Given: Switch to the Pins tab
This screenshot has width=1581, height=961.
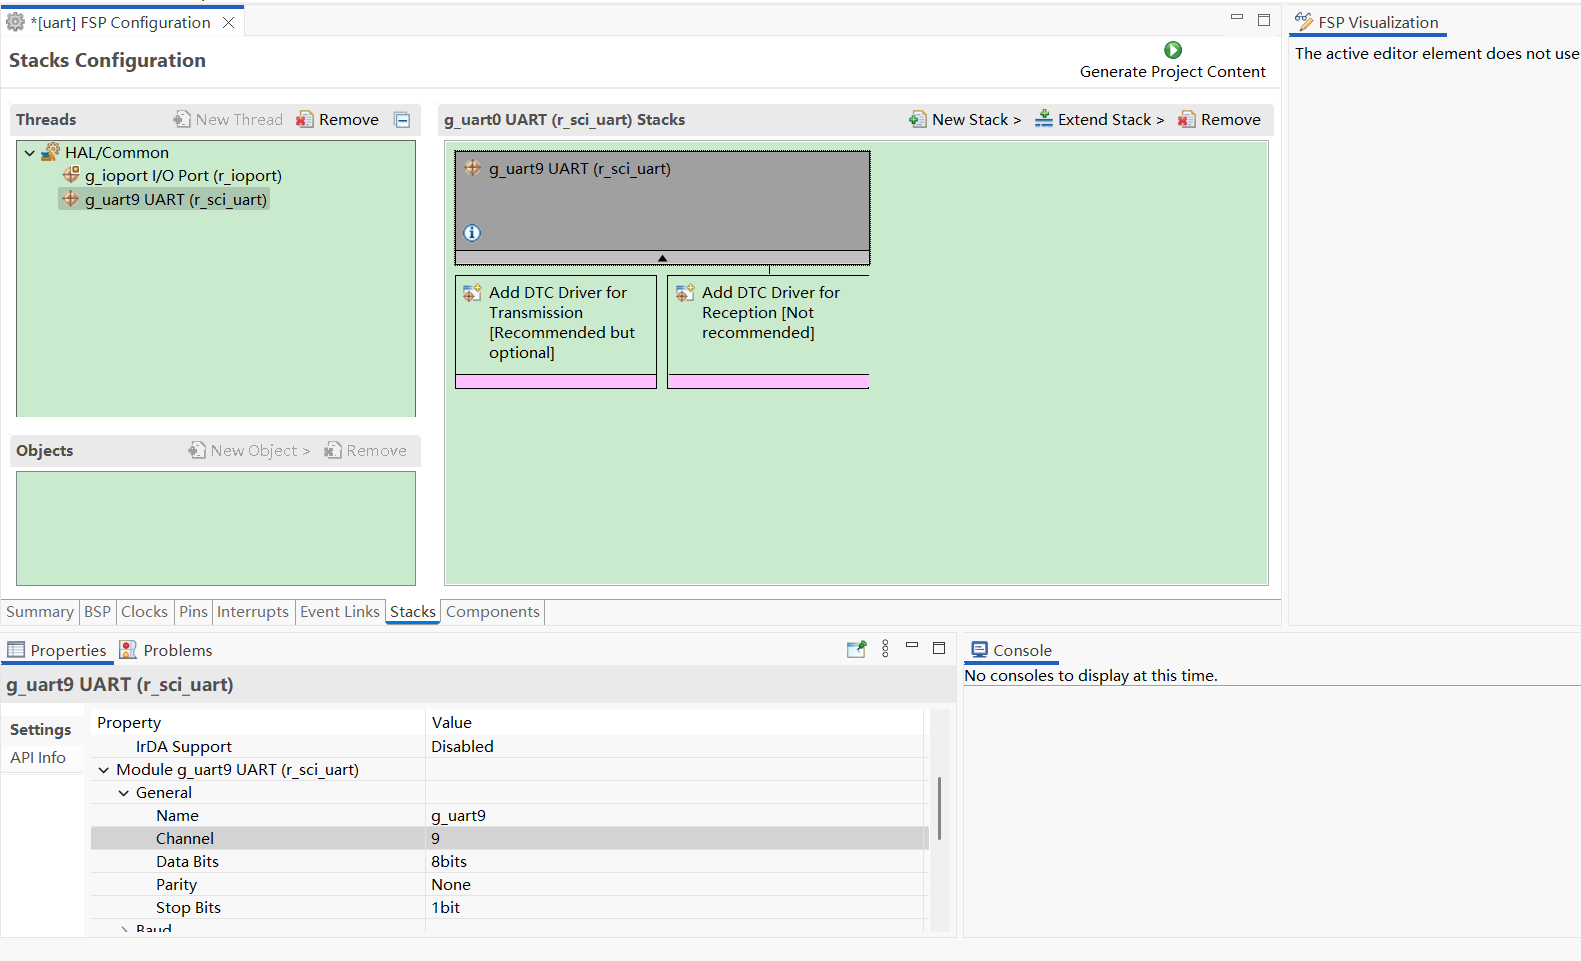Looking at the screenshot, I should 193,612.
